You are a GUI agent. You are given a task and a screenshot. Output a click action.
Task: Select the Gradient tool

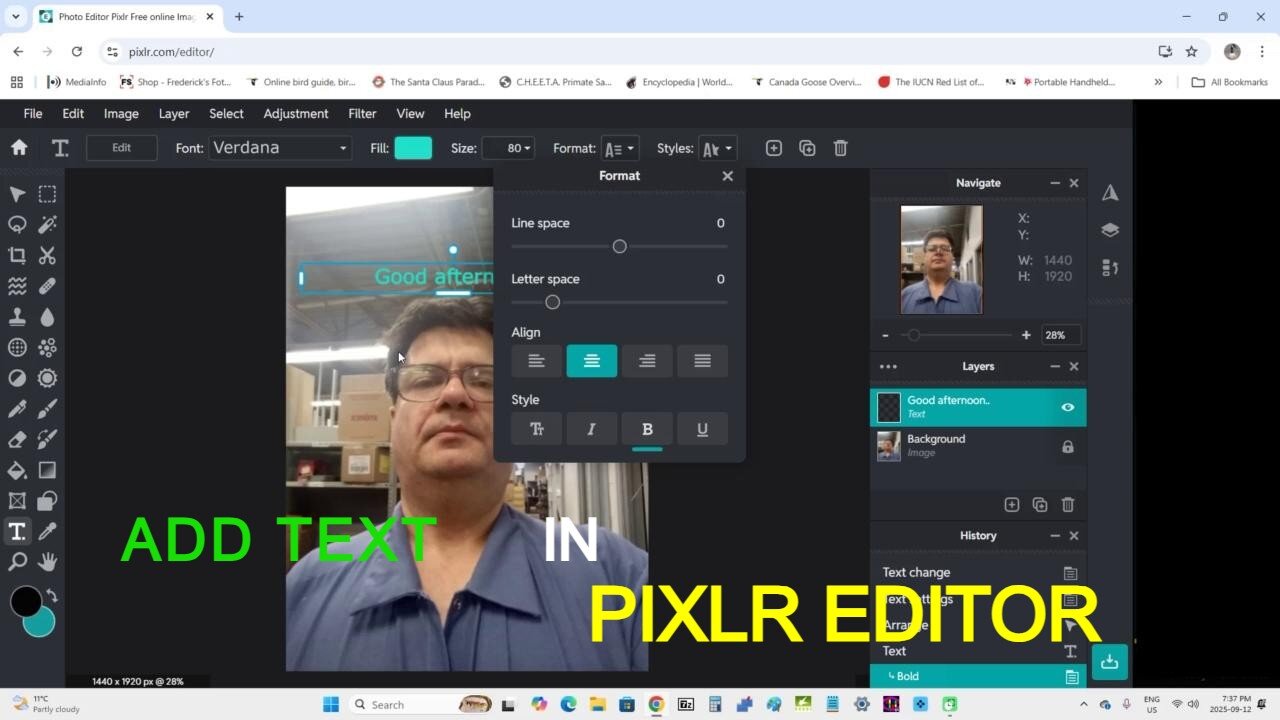coord(47,470)
